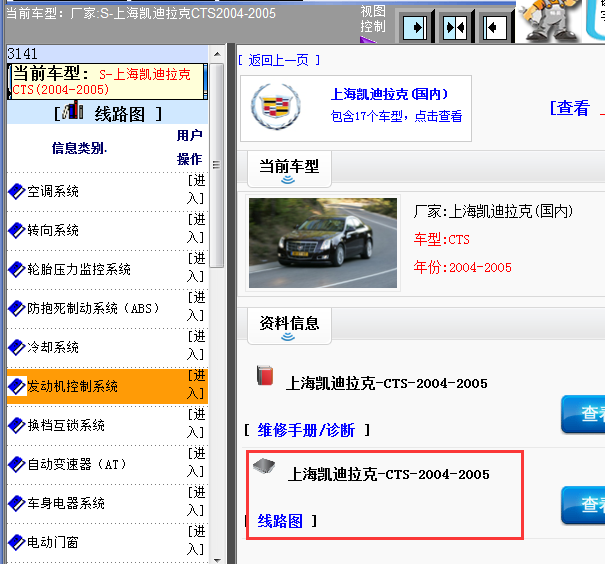605x564 pixels.
Task: Click [进入] for 发动机控制系统
Action: (x=196, y=384)
